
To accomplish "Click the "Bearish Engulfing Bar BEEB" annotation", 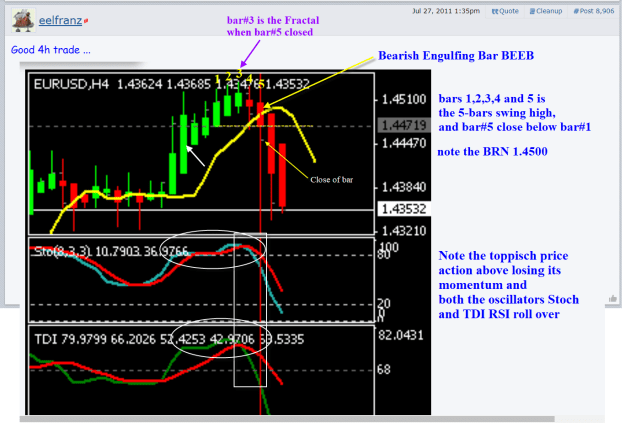I will click(x=456, y=55).
